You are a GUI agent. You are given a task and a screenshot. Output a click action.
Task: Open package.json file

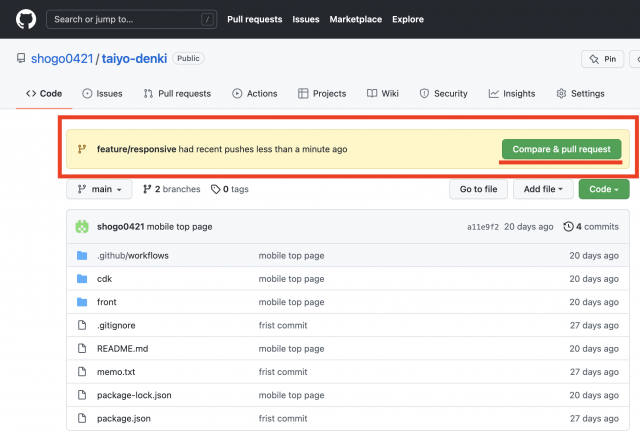[124, 418]
